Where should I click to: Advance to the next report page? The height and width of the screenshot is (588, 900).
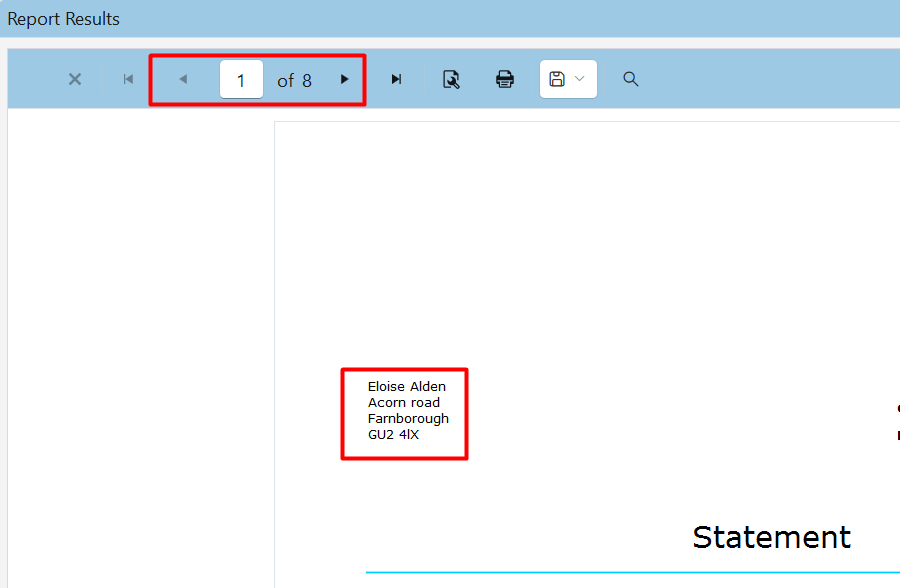point(344,79)
